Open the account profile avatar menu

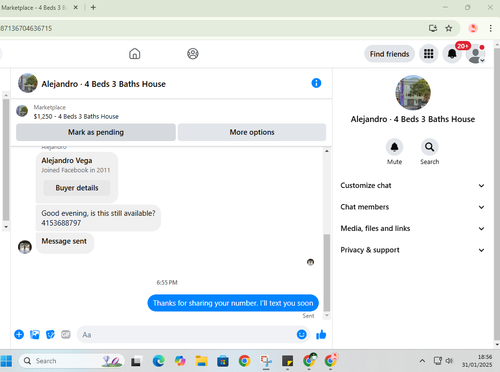point(476,54)
